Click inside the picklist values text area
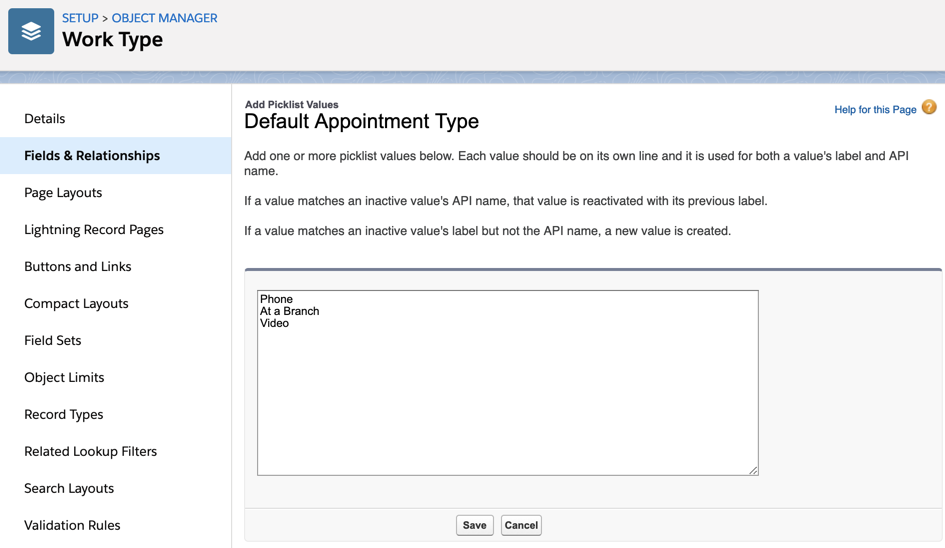 pos(507,383)
